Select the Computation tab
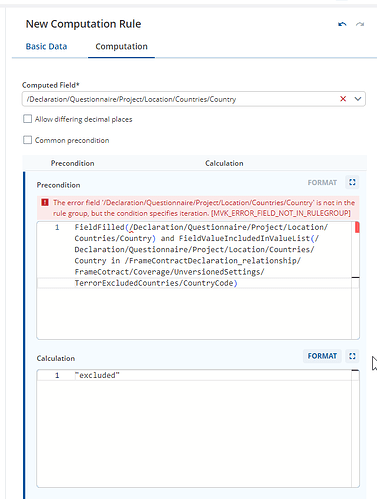377x499 pixels. 121,46
